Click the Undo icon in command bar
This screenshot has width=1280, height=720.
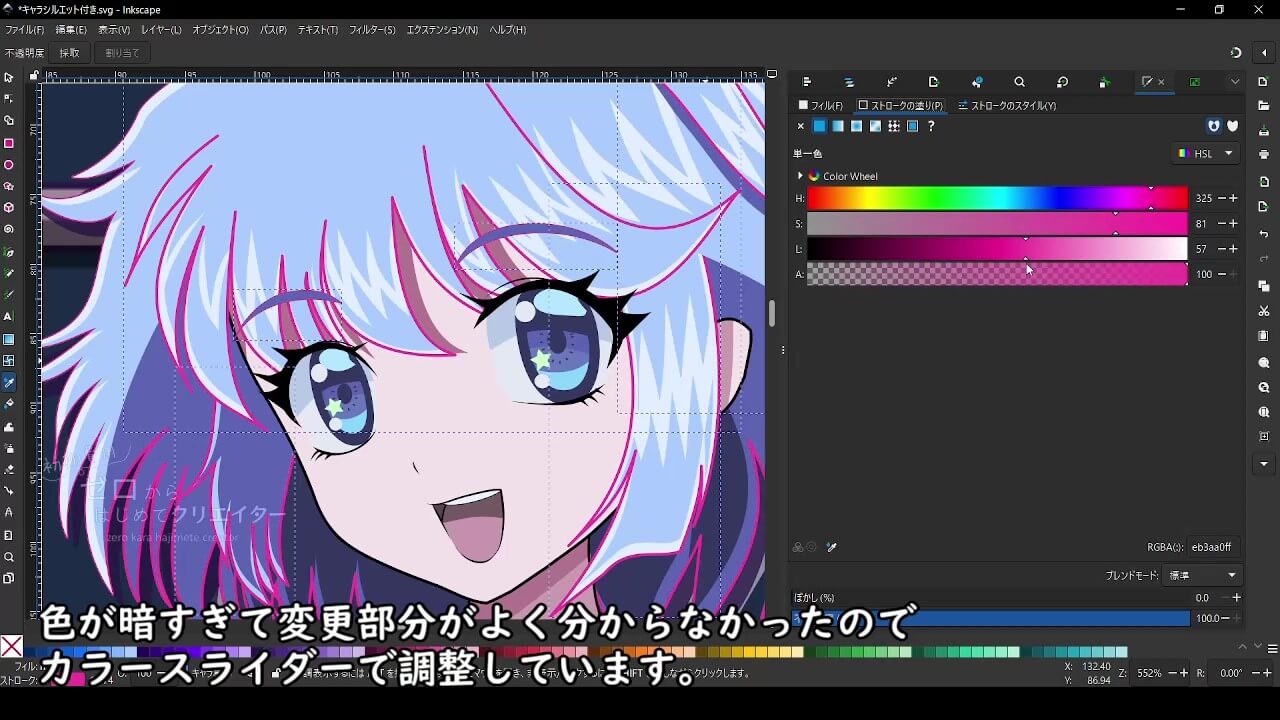pos(1264,234)
